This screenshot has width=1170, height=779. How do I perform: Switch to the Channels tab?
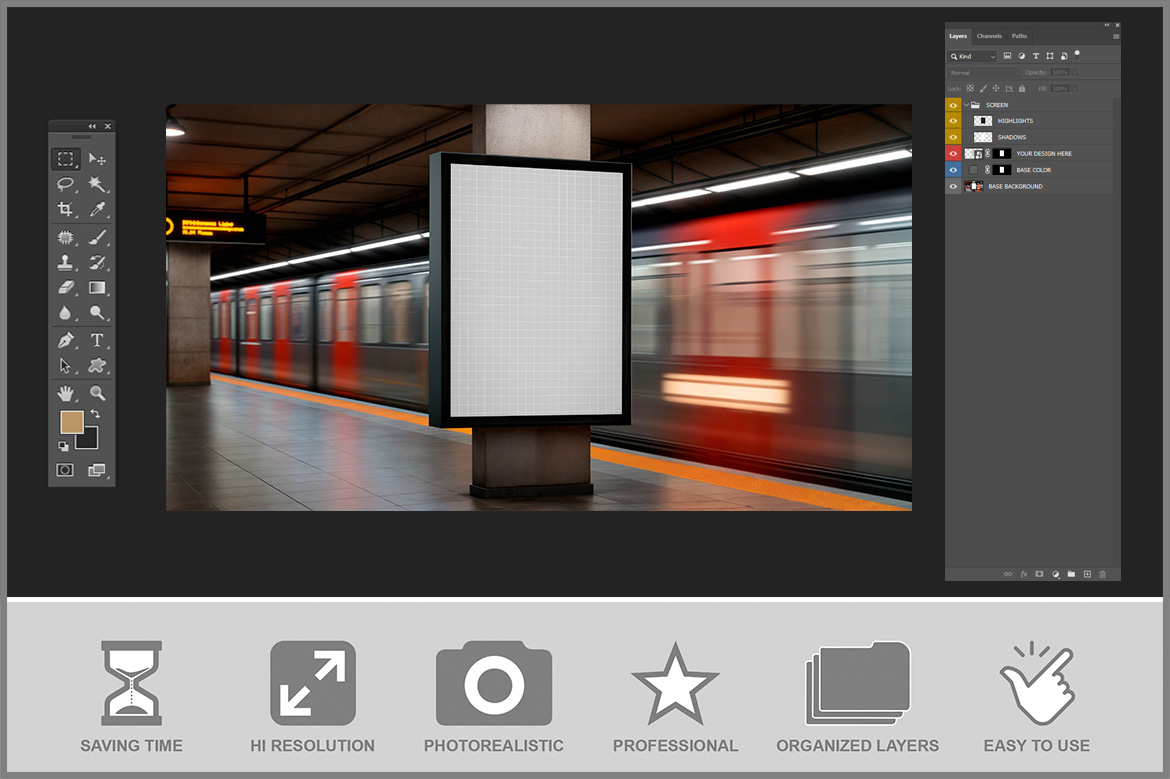pyautogui.click(x=989, y=36)
